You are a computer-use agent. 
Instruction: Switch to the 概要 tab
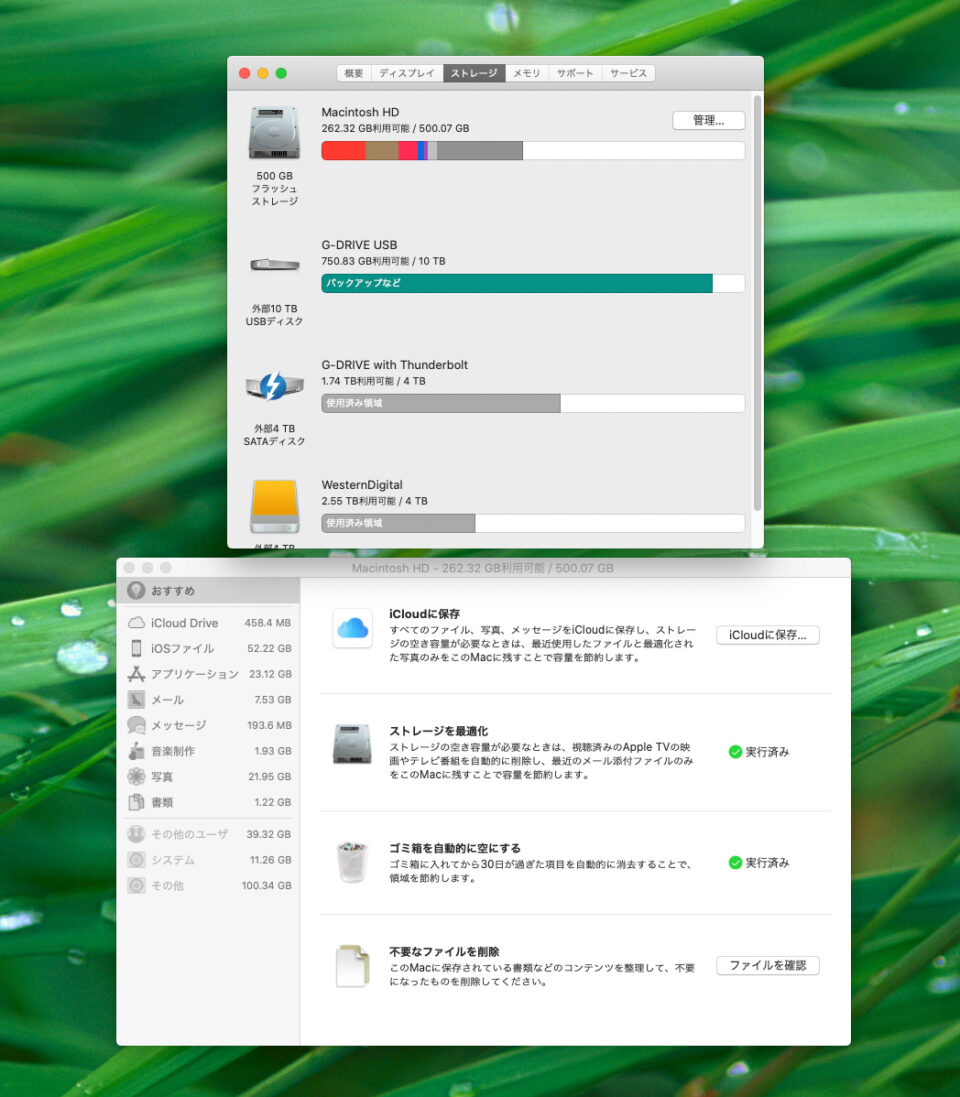tap(354, 73)
